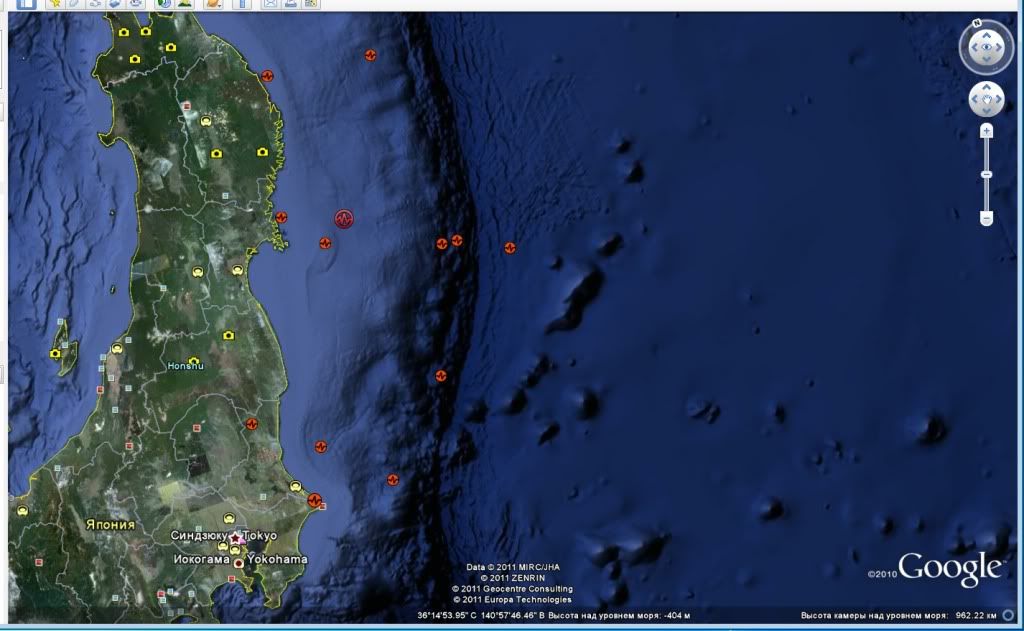Click the Tokyo capital star marker
1024x631 pixels.
236,537
